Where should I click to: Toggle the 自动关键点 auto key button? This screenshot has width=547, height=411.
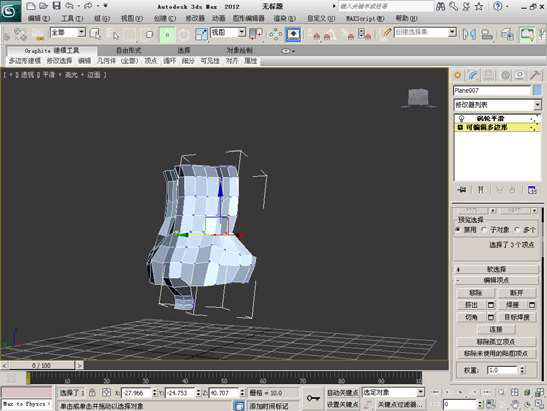342,393
